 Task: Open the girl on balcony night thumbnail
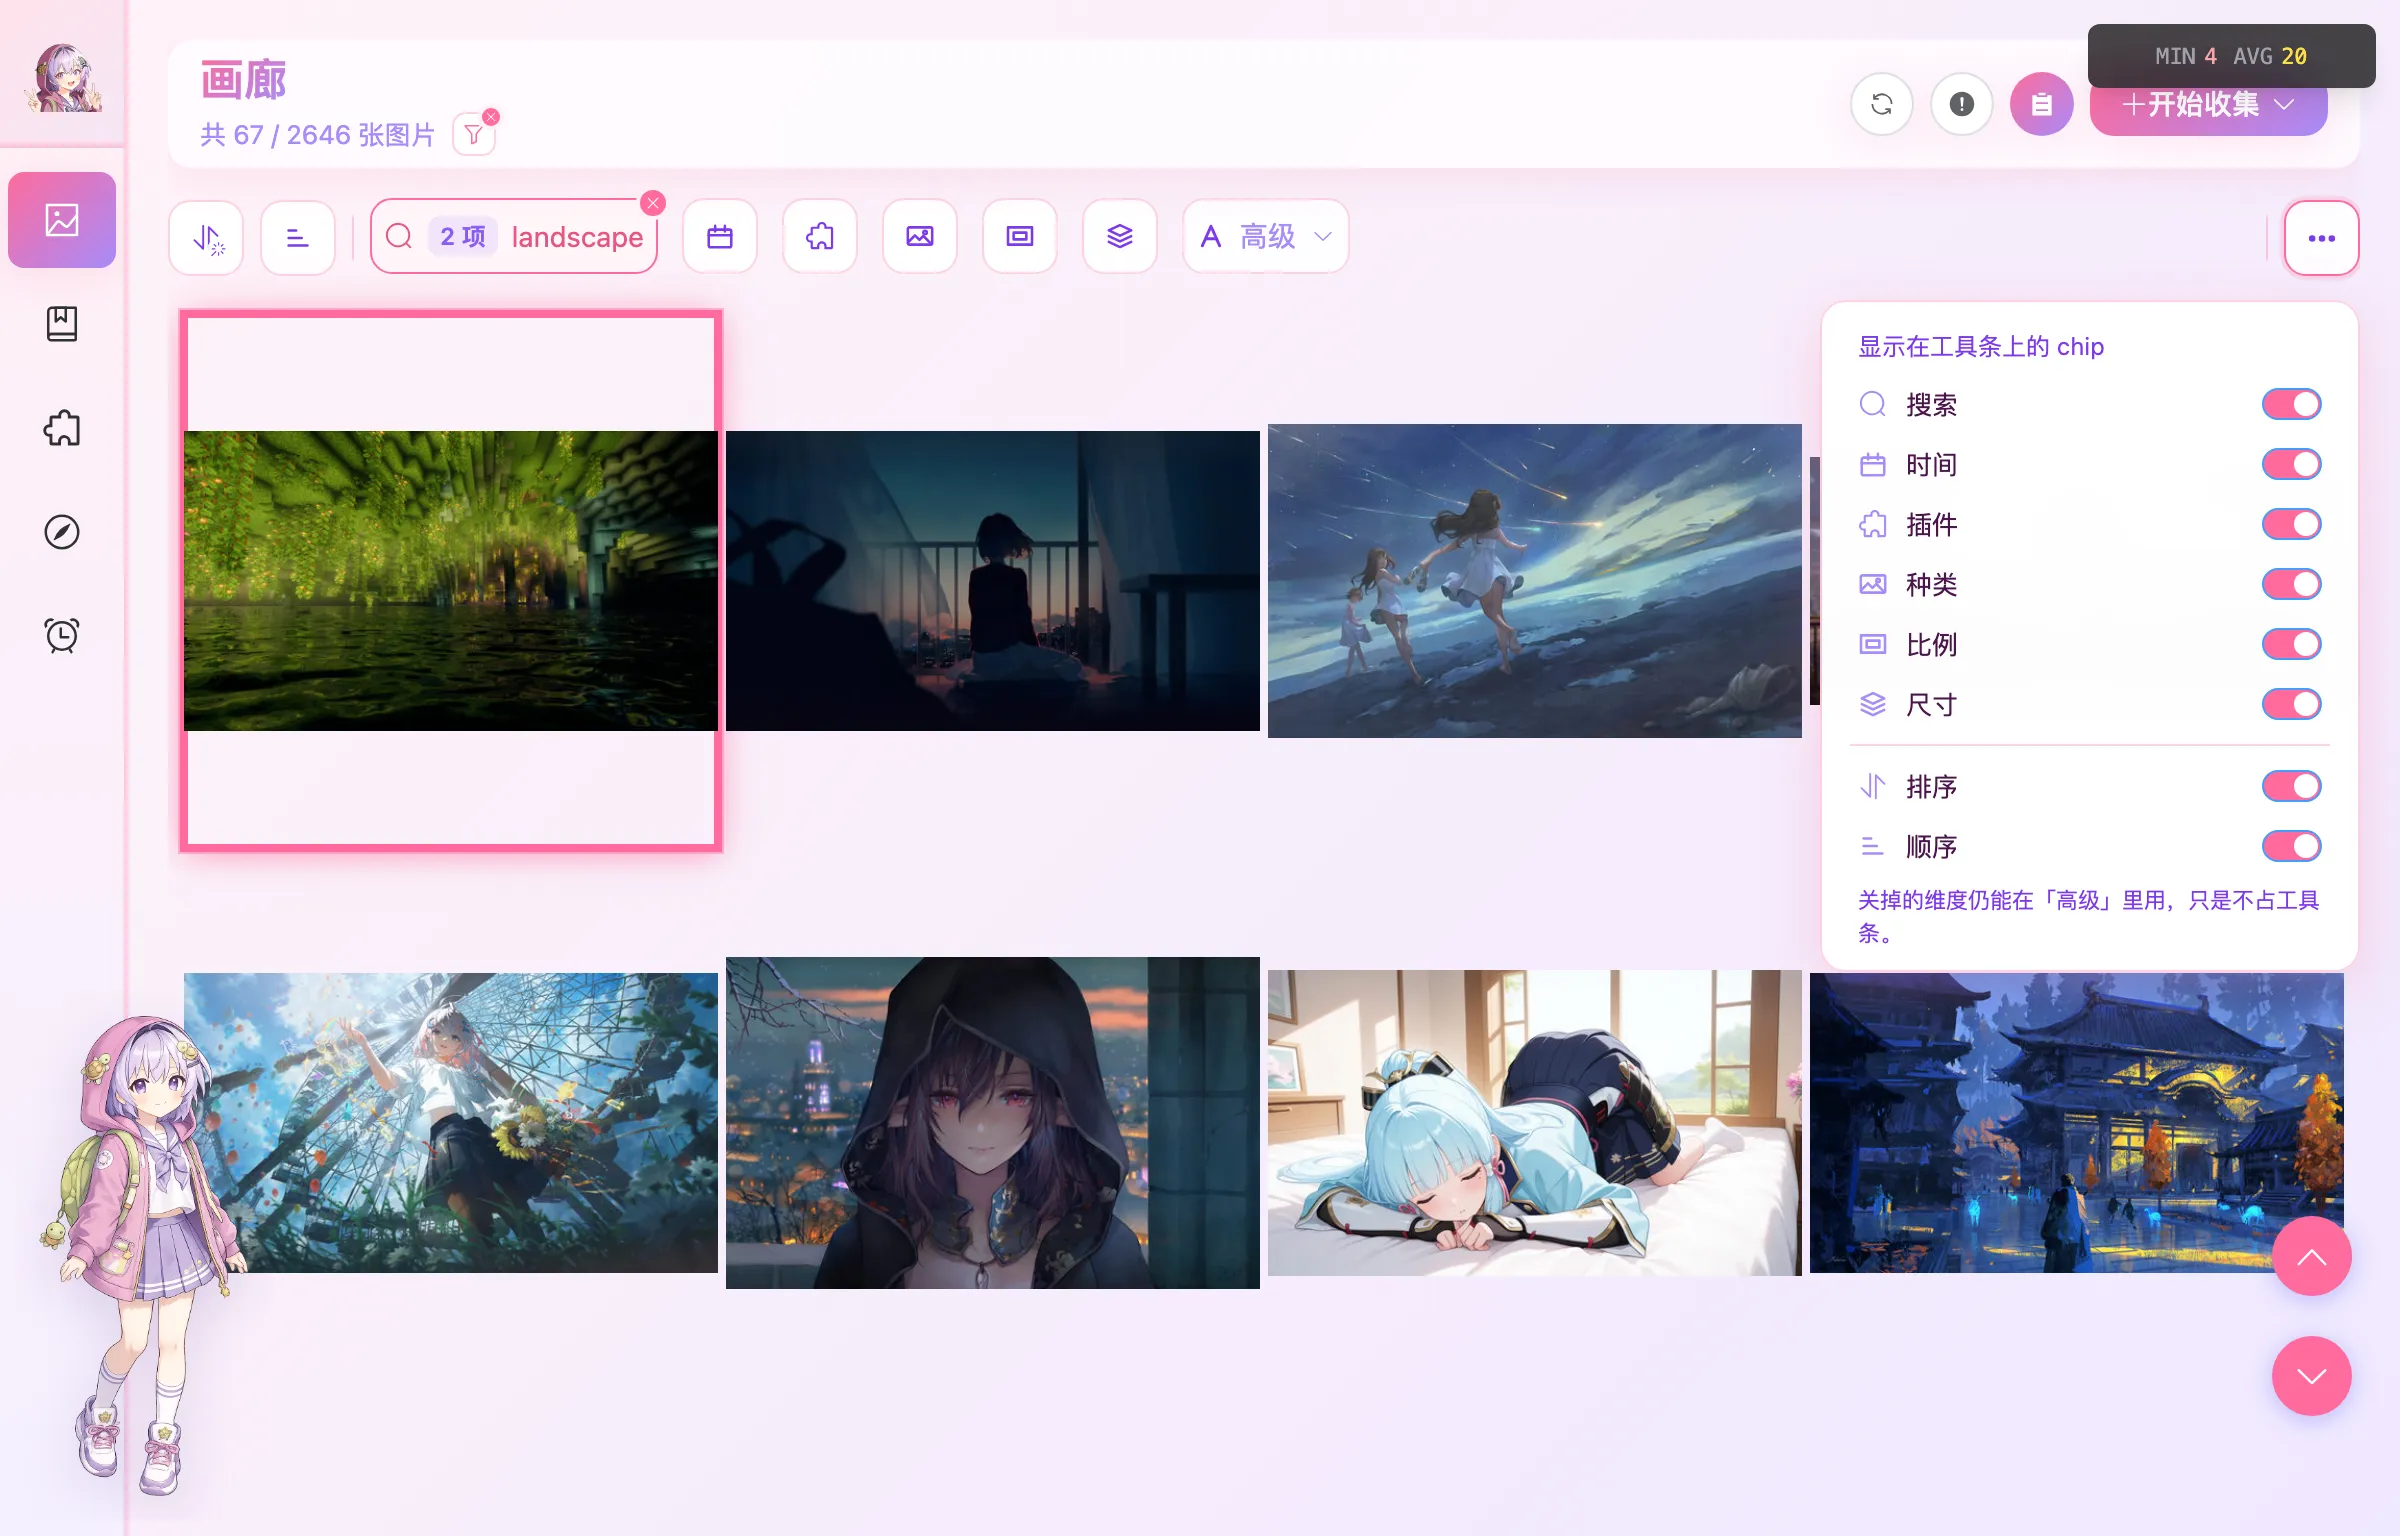[992, 581]
